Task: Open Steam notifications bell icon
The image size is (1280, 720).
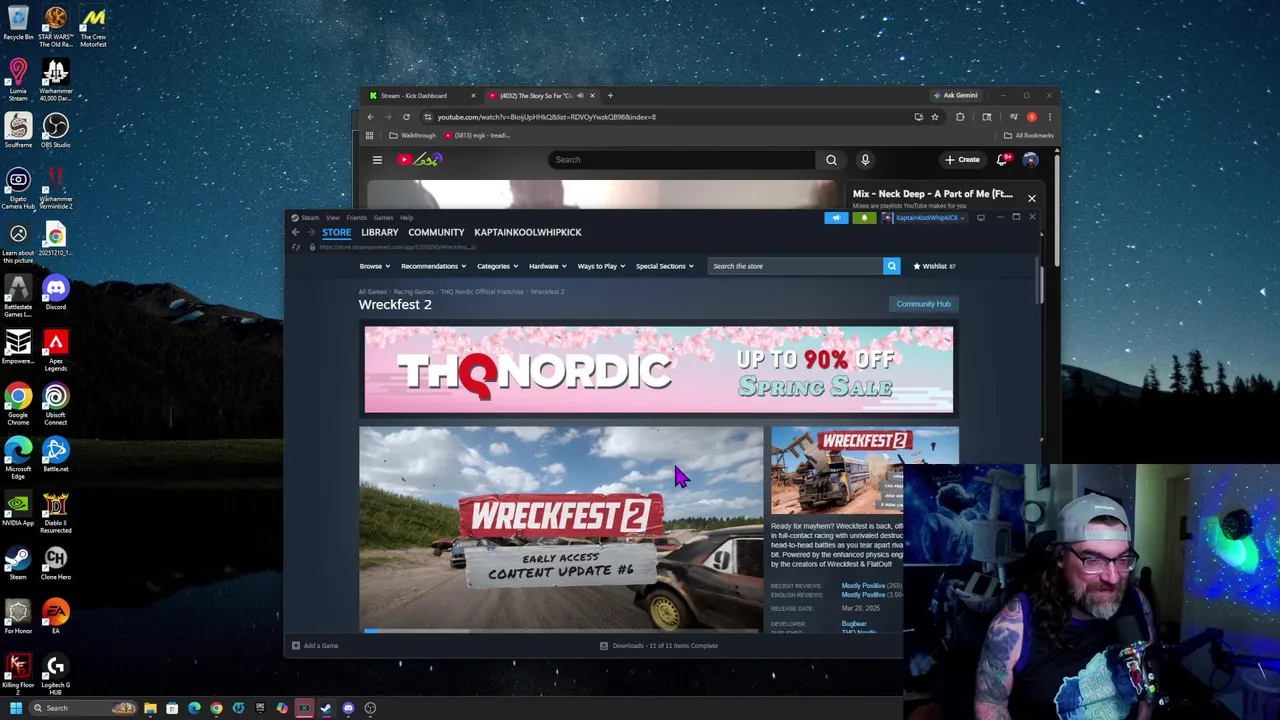Action: point(864,217)
